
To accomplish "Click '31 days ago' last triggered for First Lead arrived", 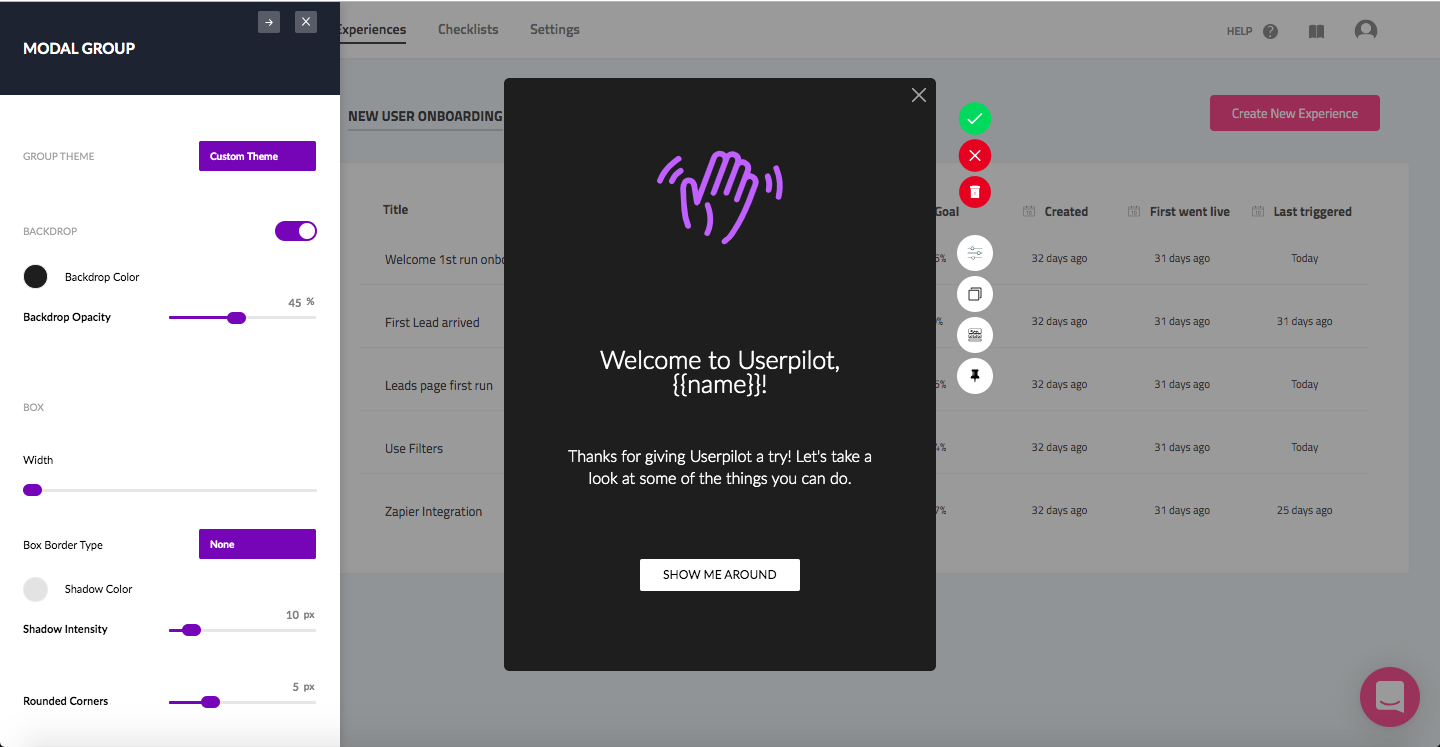I will point(1304,322).
